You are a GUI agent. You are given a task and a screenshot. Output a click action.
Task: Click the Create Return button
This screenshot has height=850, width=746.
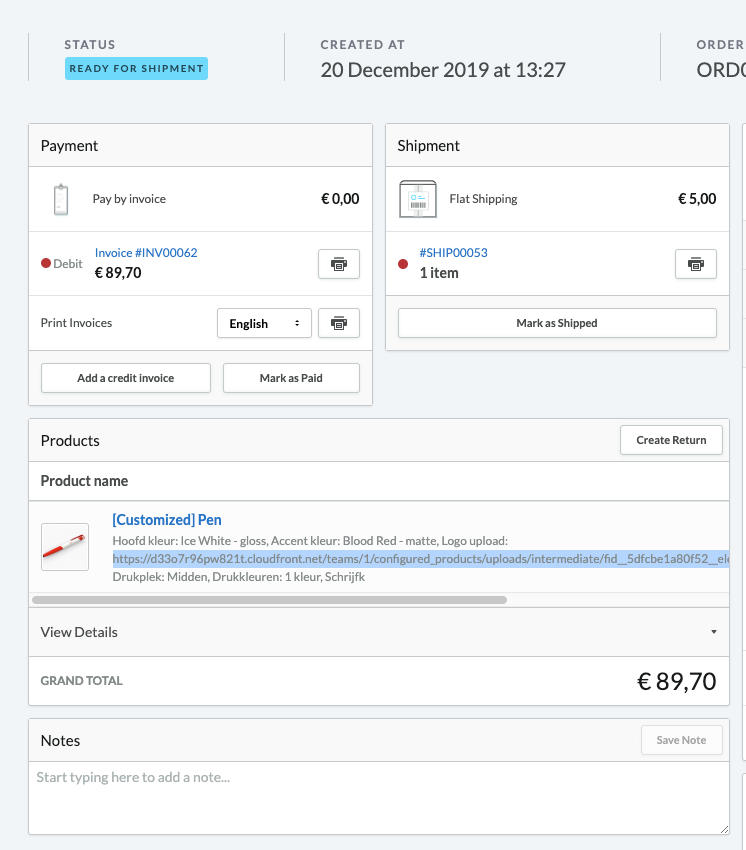671,440
